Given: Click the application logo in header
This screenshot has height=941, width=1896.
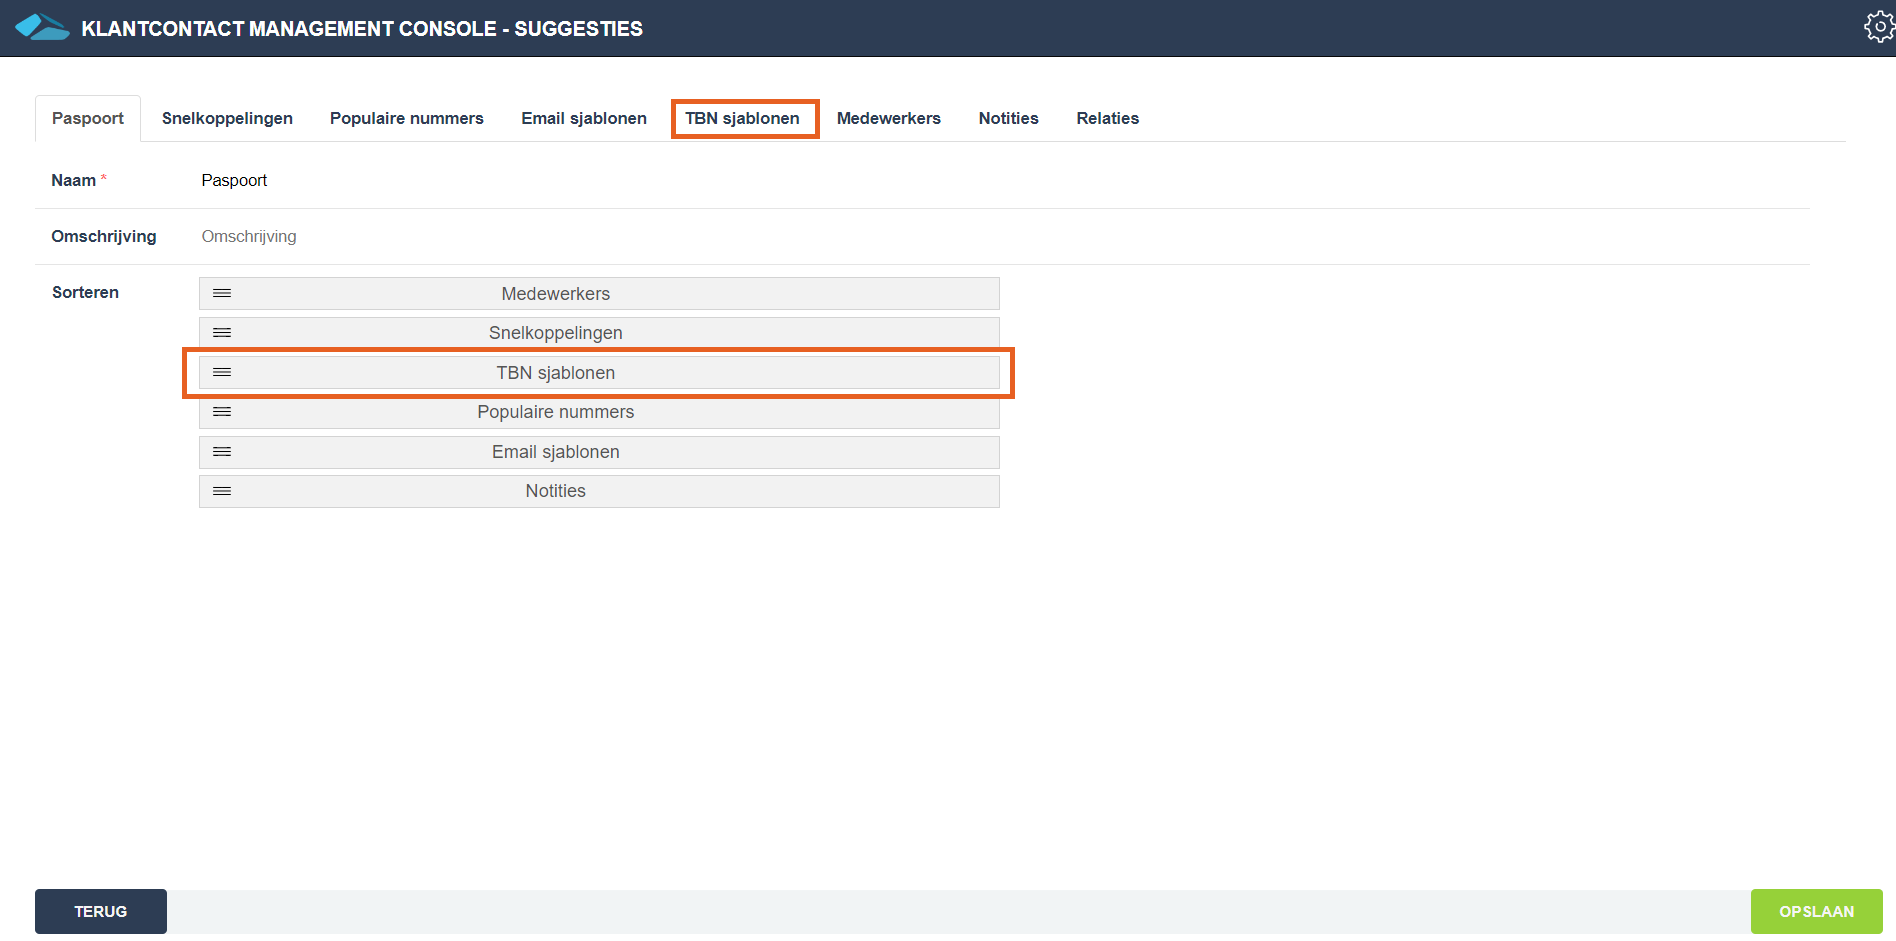Looking at the screenshot, I should 42,27.
